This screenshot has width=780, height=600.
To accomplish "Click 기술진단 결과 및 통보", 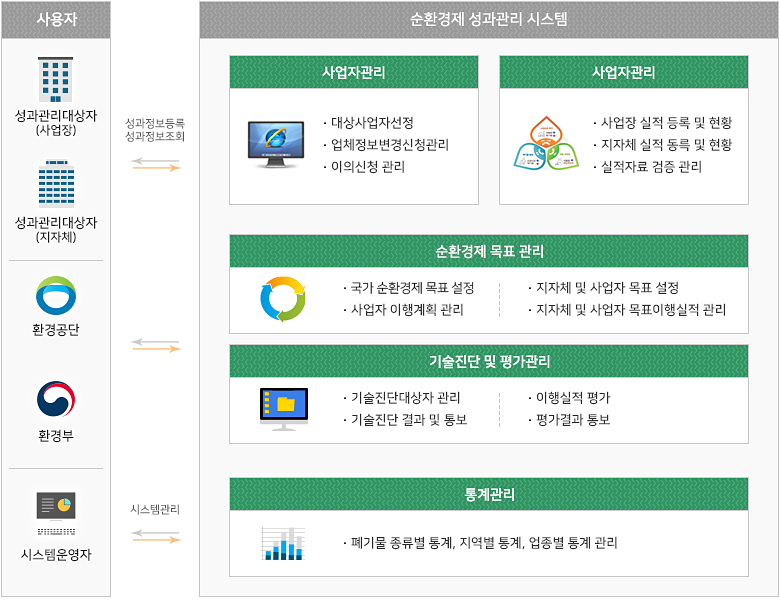I will (409, 419).
